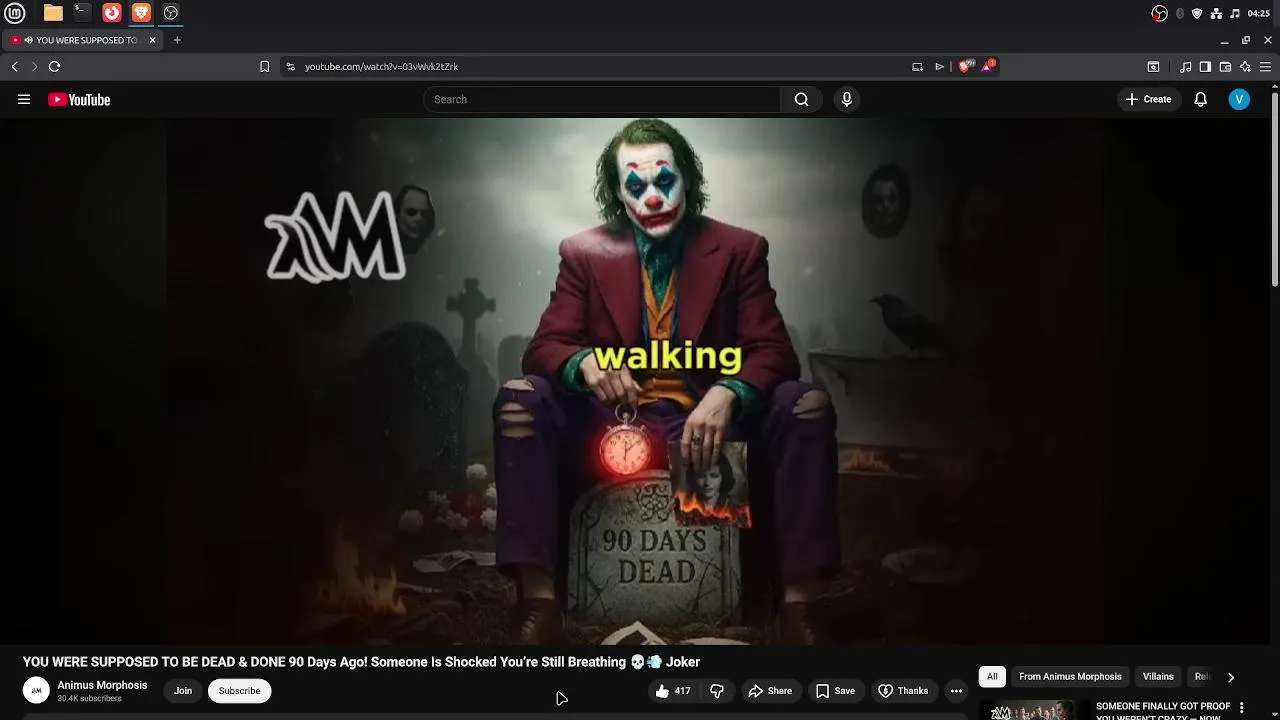Open media playlist music note in toolbar
Screen dimensions: 1280x720
pyautogui.click(x=1185, y=66)
